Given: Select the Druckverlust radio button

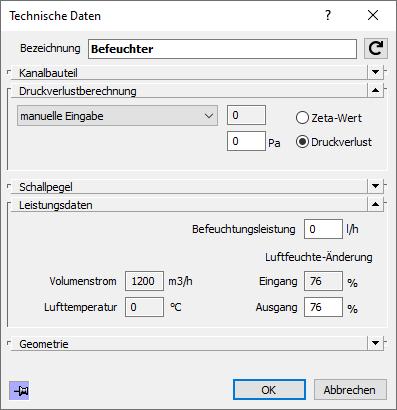Looking at the screenshot, I should coord(302,142).
